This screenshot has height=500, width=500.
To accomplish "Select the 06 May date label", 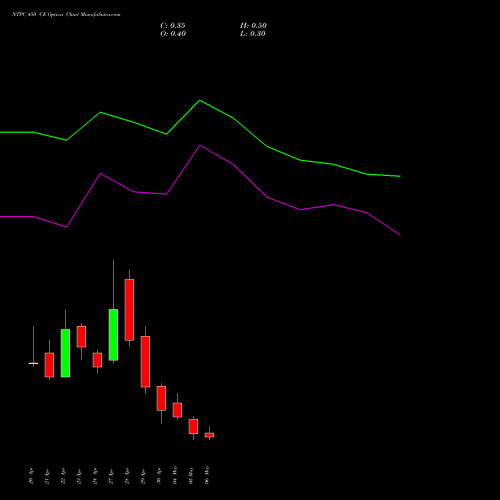I will 207,475.
